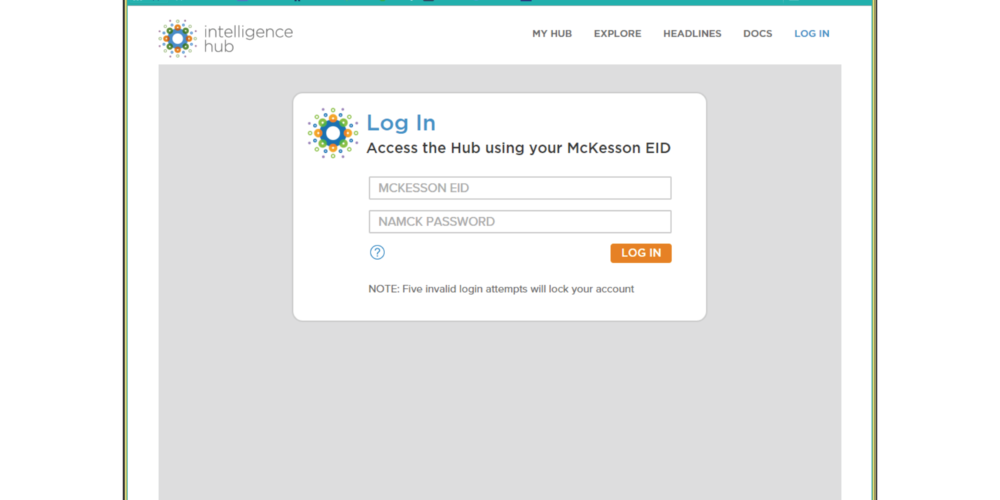Click the teal bar at the page top

[500, 3]
